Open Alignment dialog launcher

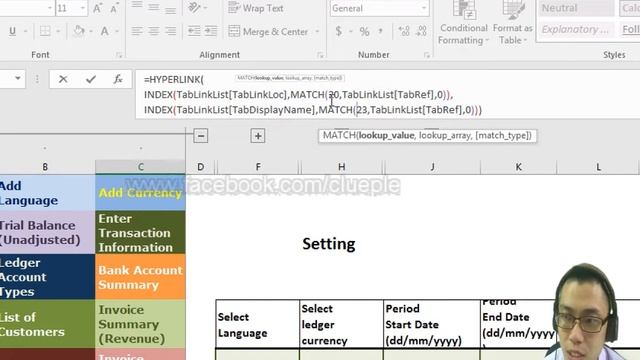coord(320,55)
